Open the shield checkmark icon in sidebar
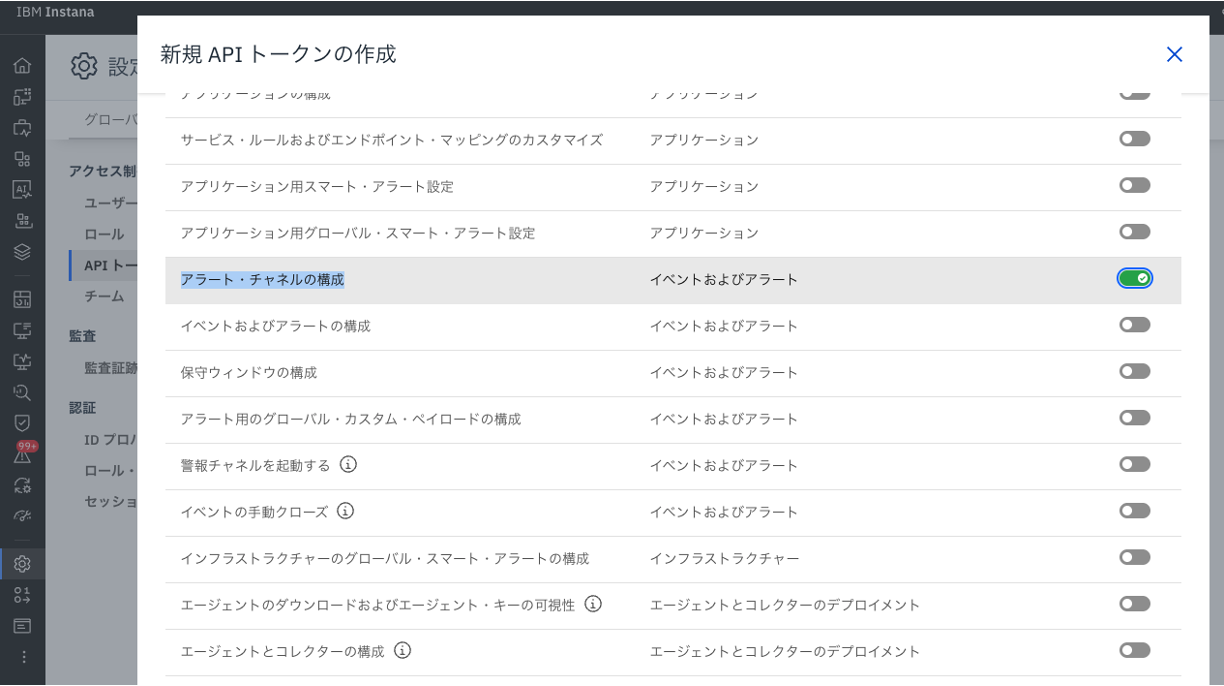This screenshot has width=1224, height=686. [x=22, y=423]
